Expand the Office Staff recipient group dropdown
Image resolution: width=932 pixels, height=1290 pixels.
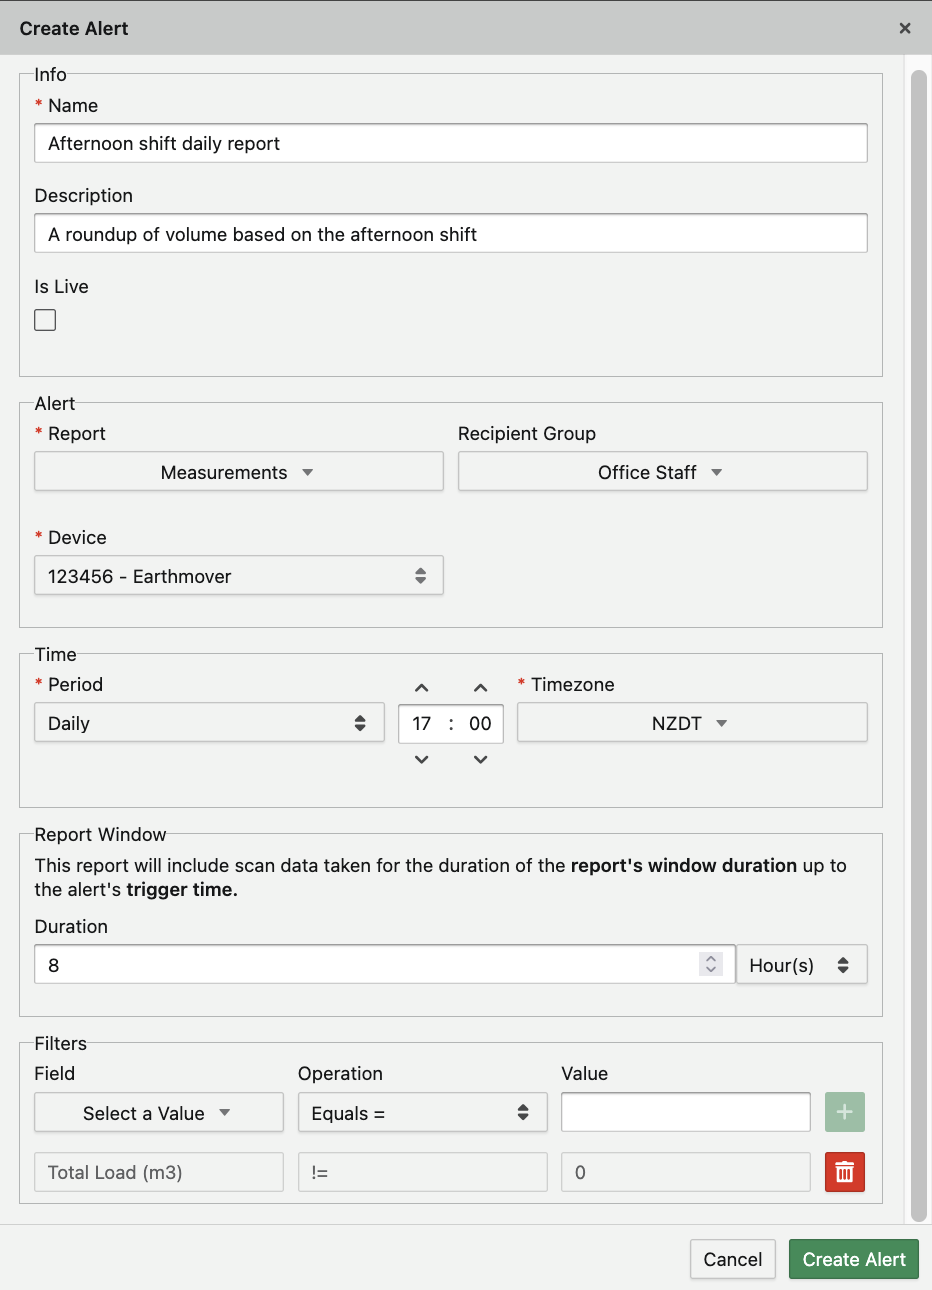click(x=662, y=472)
